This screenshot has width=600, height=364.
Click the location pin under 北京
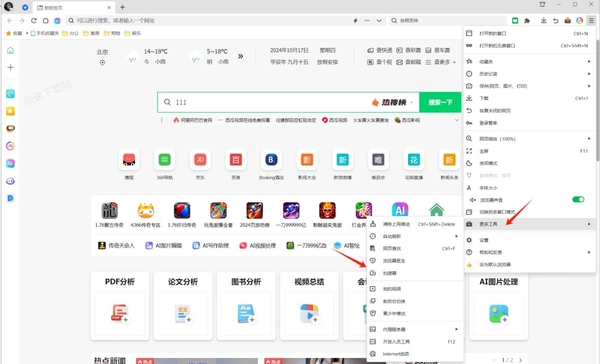(102, 63)
